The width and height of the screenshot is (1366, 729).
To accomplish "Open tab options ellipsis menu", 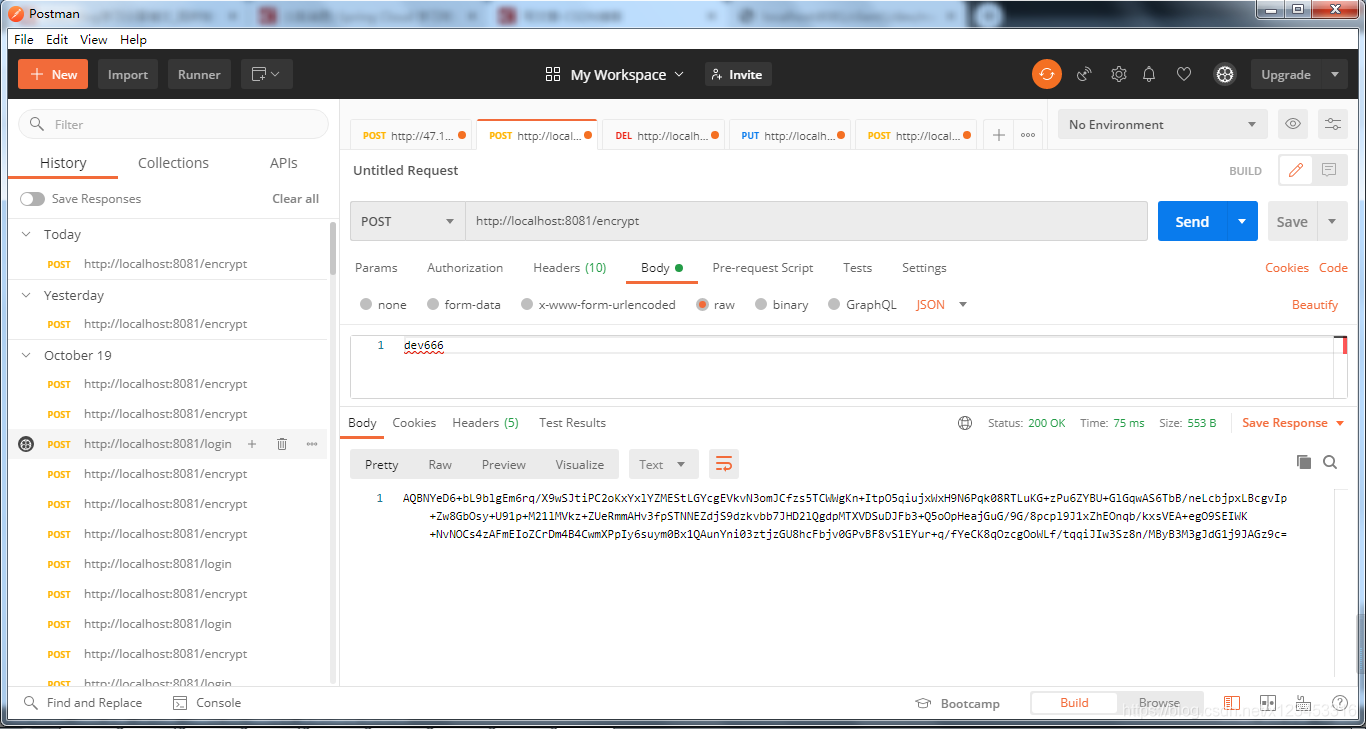I will click(1028, 135).
